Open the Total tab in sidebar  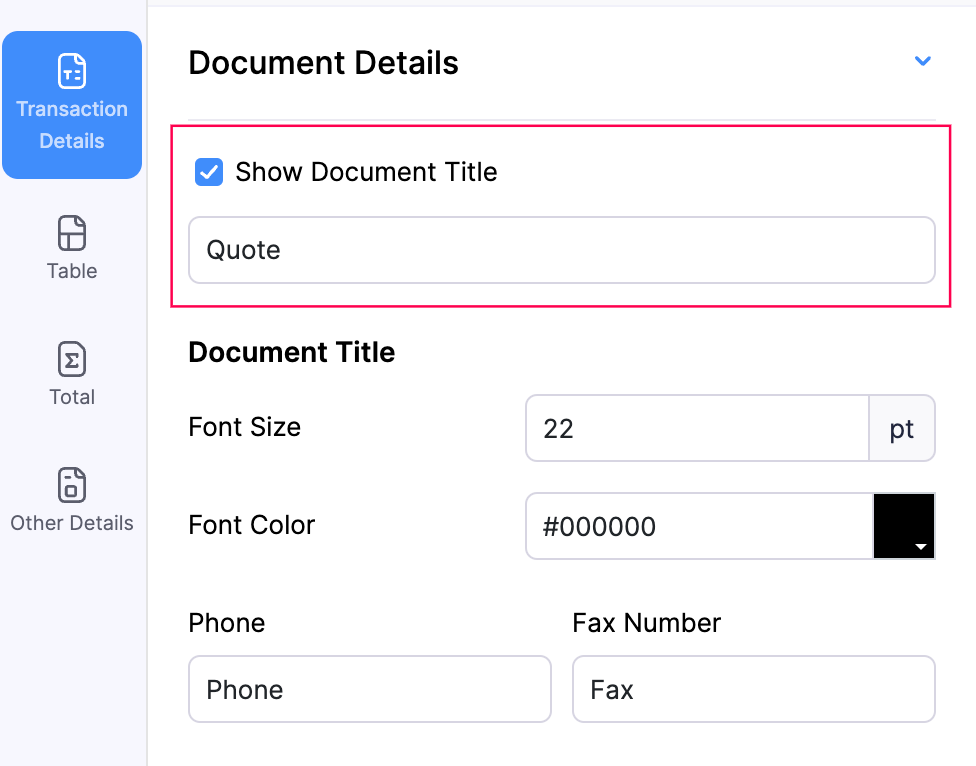(x=71, y=372)
